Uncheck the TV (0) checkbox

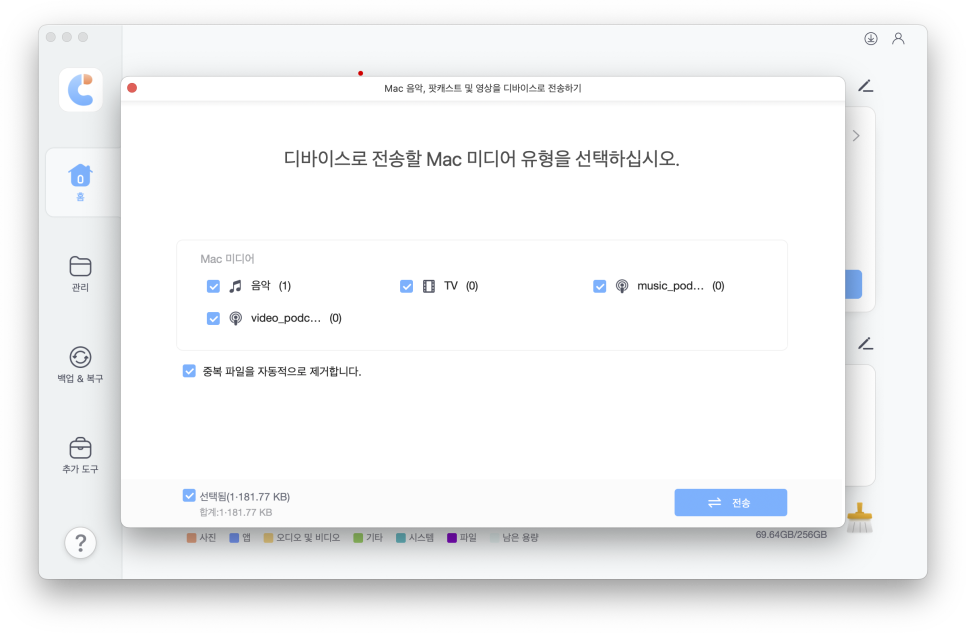tap(406, 286)
